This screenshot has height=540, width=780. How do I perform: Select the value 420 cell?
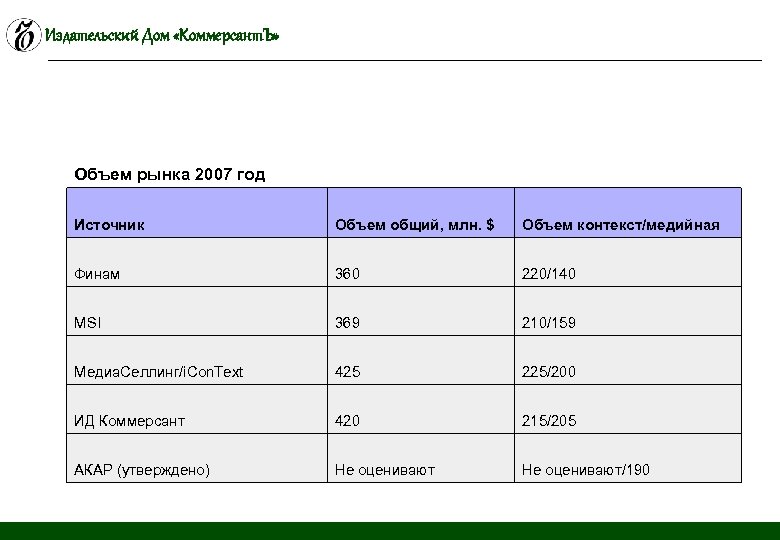tap(421, 409)
